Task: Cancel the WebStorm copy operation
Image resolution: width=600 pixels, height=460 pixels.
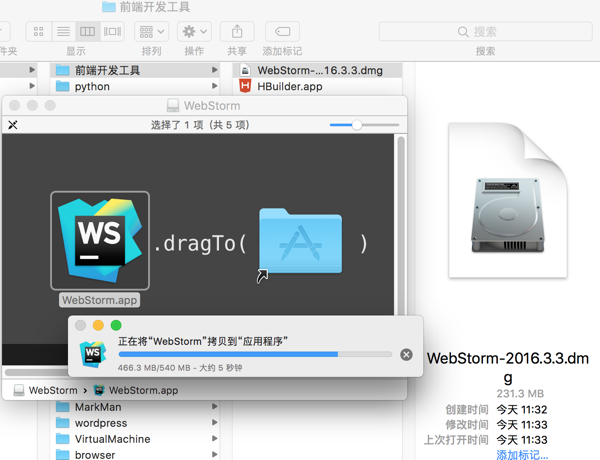Action: [x=406, y=355]
